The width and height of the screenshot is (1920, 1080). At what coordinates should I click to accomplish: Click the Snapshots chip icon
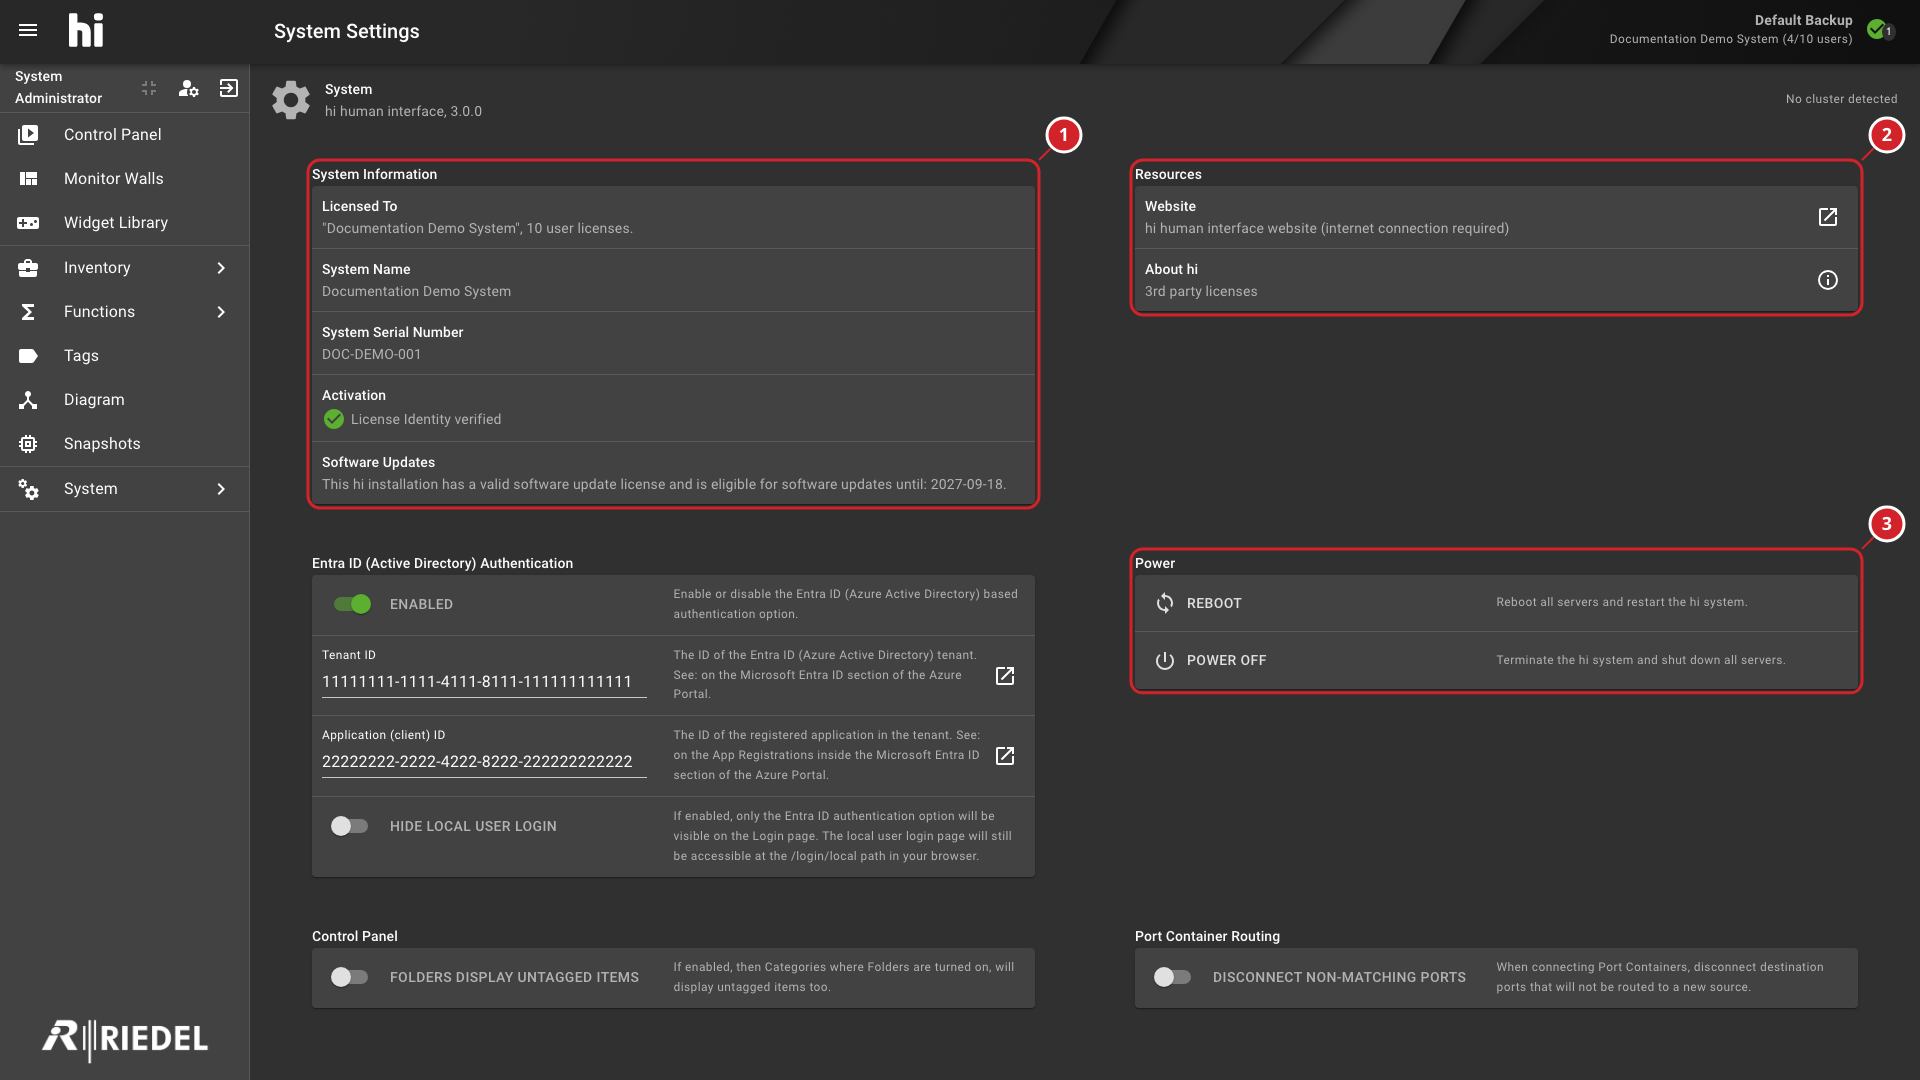(28, 444)
